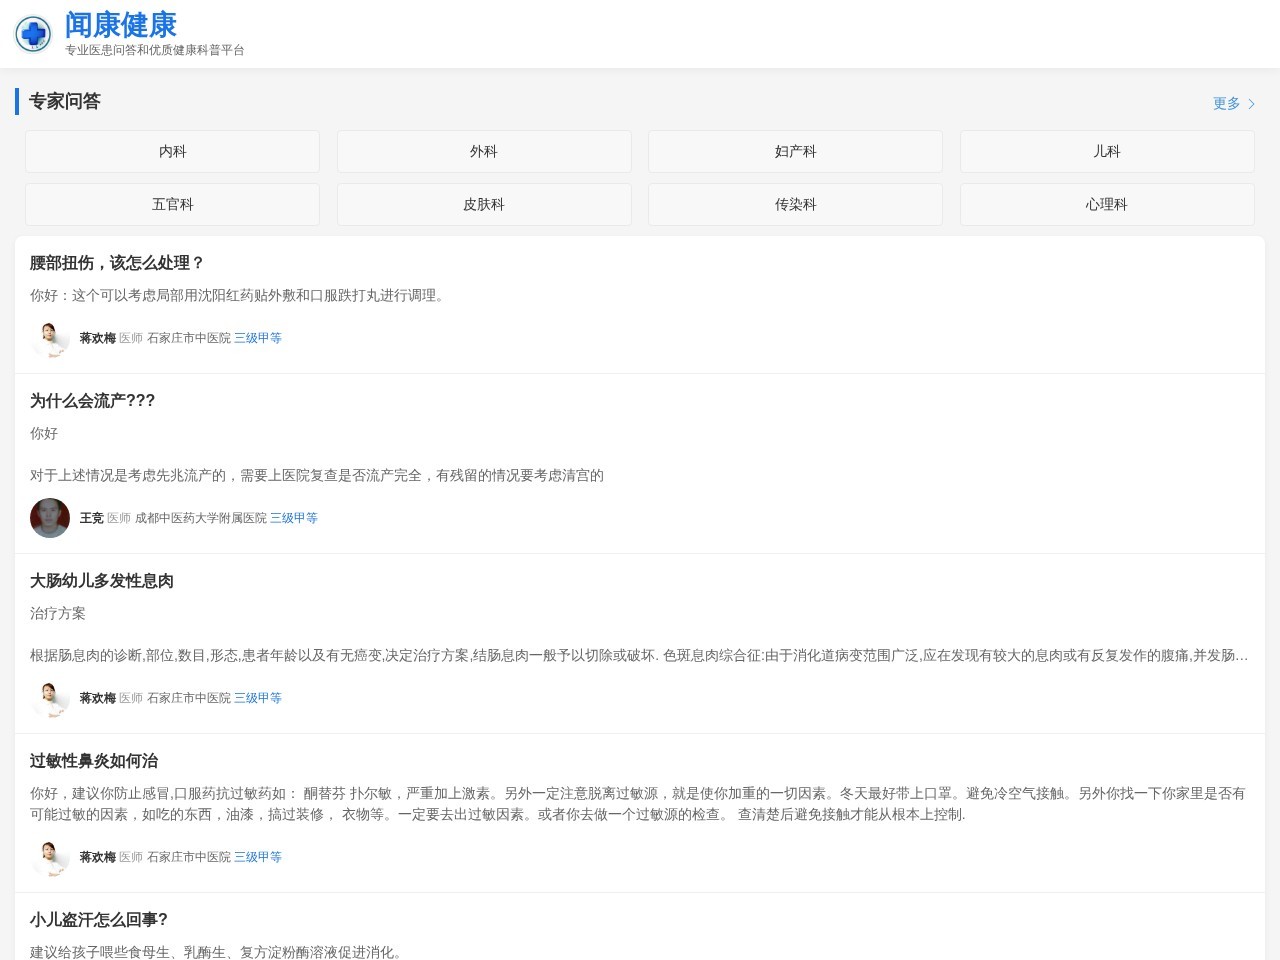Open question 腰部扭伤，该怎么处理？
The width and height of the screenshot is (1280, 960).
click(117, 263)
